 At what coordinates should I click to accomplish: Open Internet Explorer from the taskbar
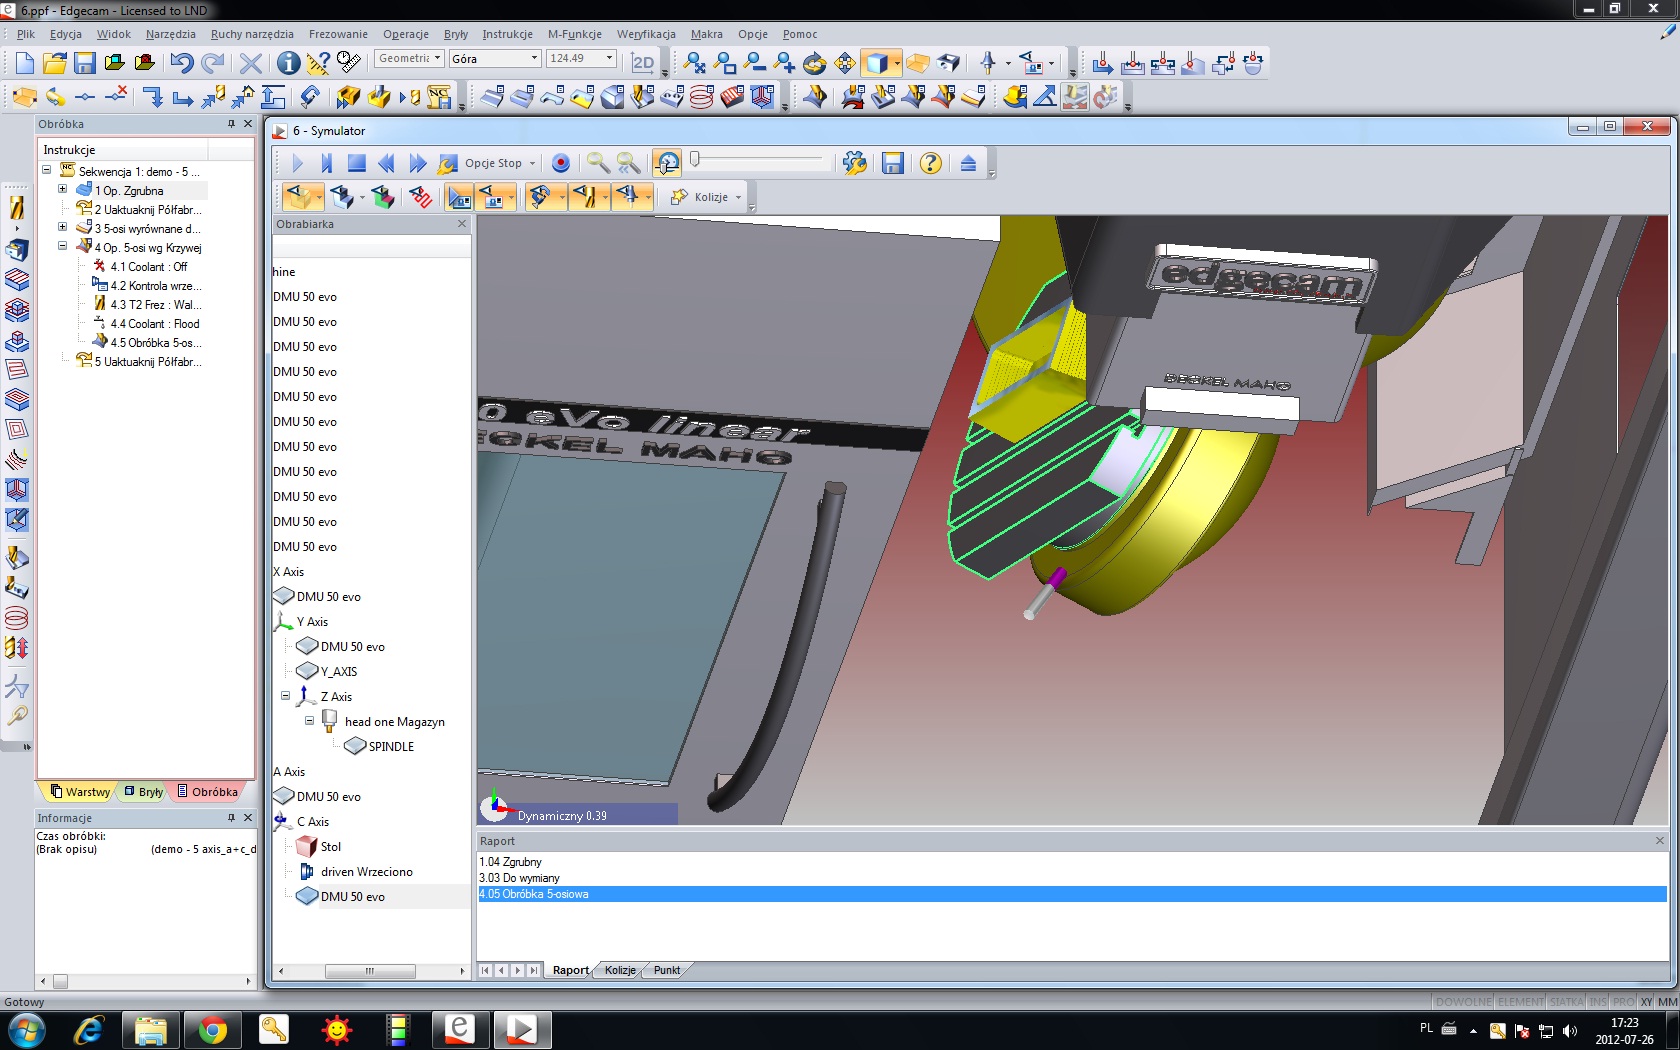[x=89, y=1029]
